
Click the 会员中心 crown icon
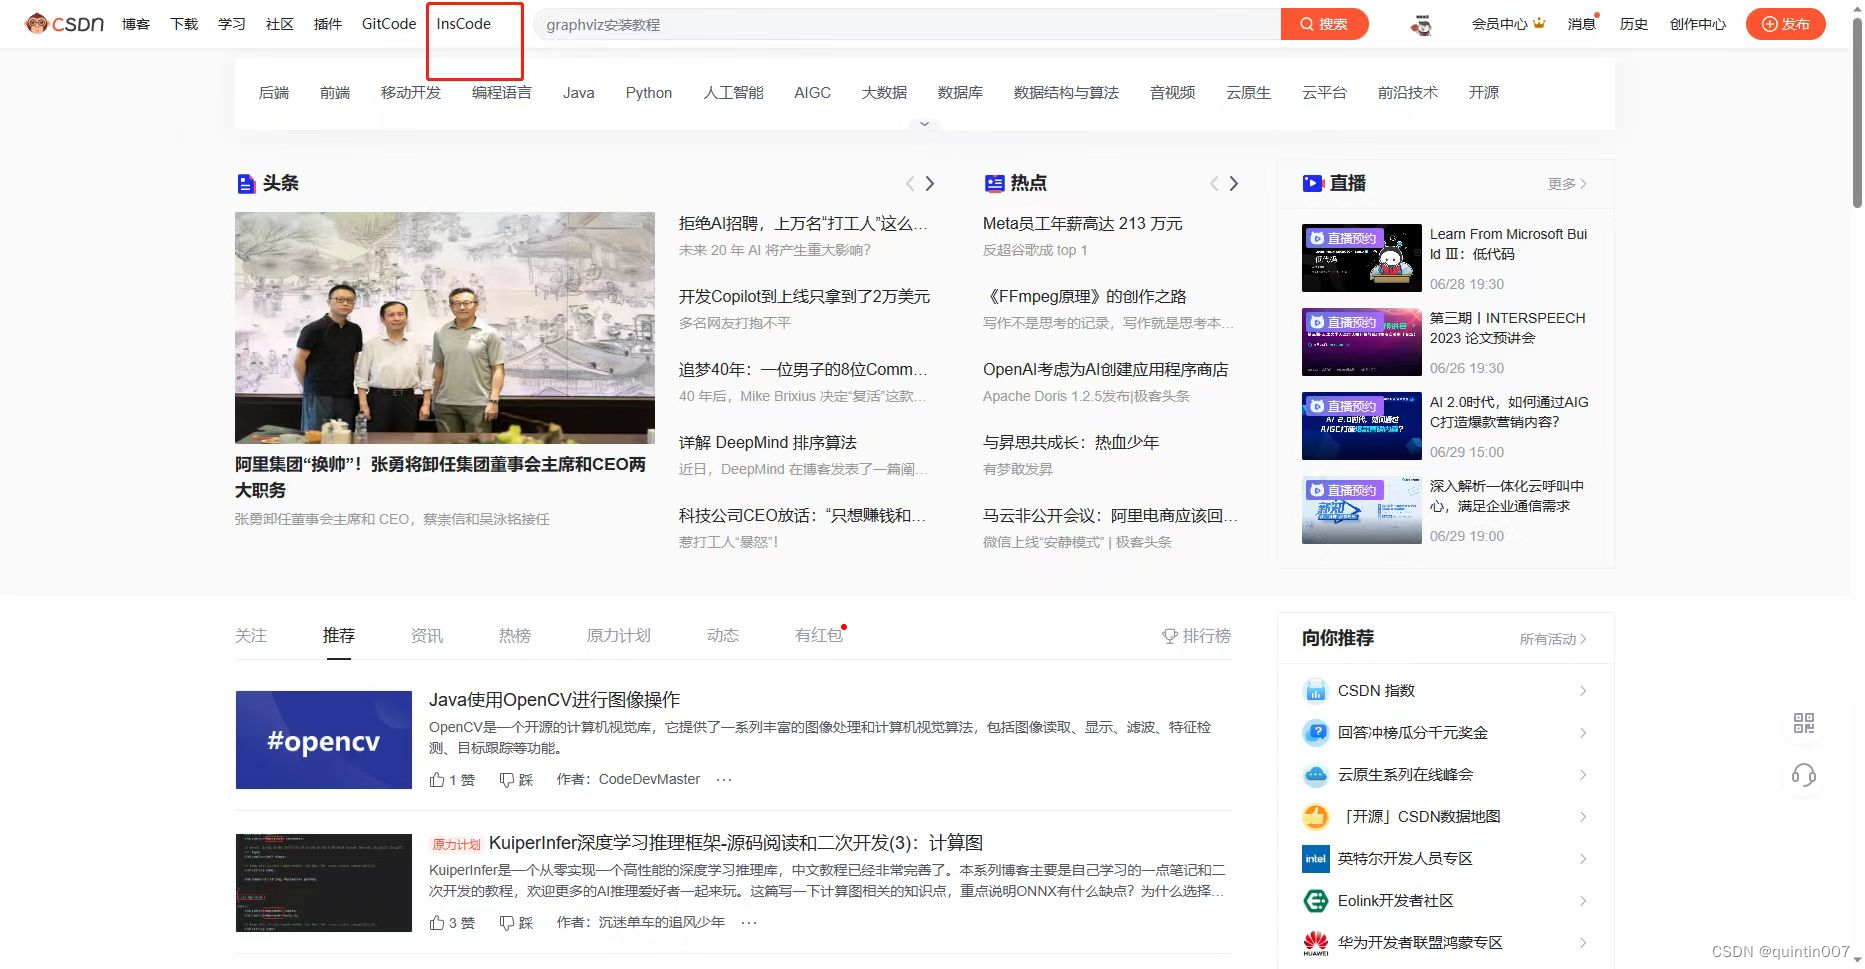coord(1539,23)
